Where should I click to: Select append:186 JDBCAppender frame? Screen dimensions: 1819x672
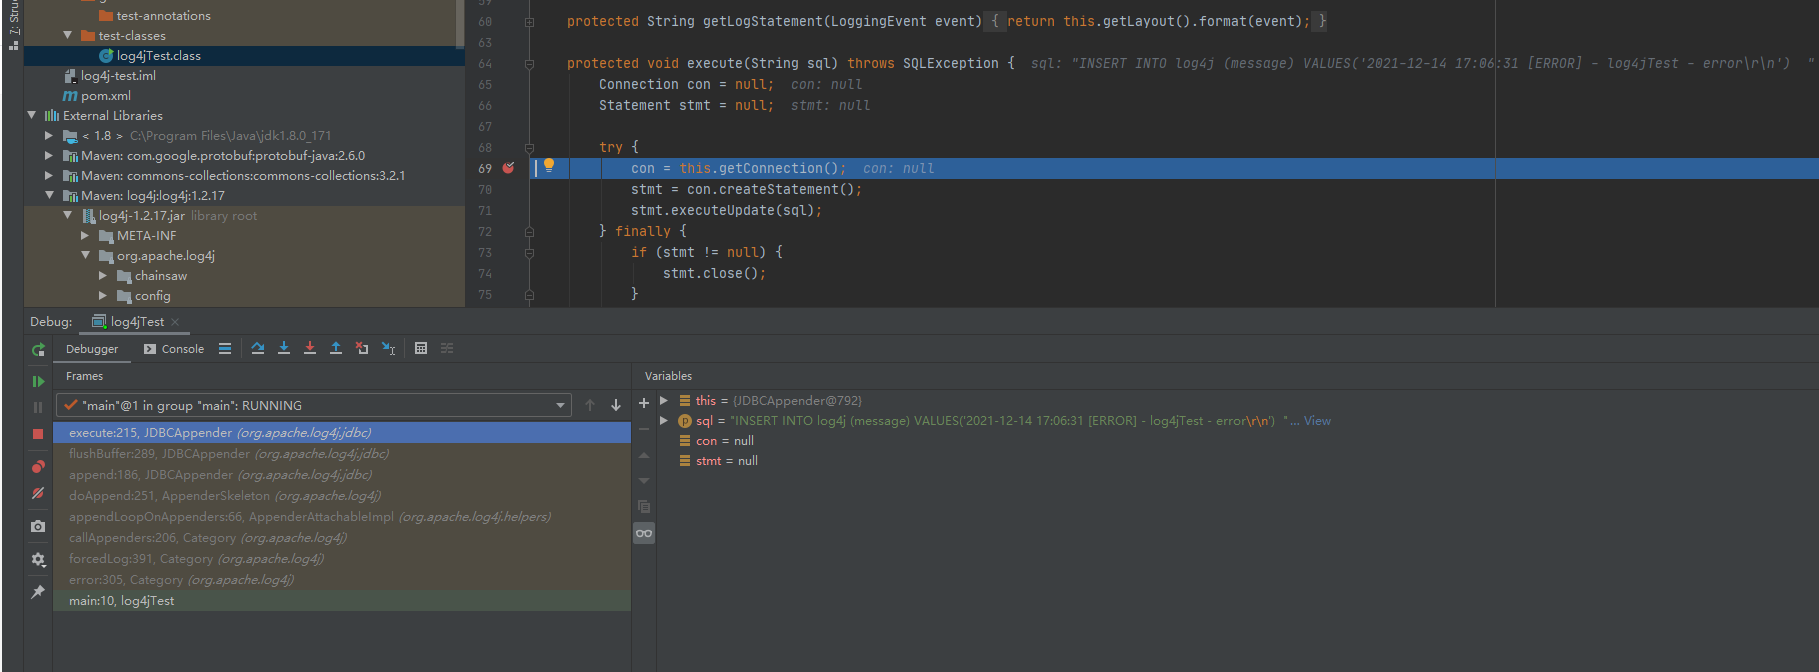coord(342,475)
